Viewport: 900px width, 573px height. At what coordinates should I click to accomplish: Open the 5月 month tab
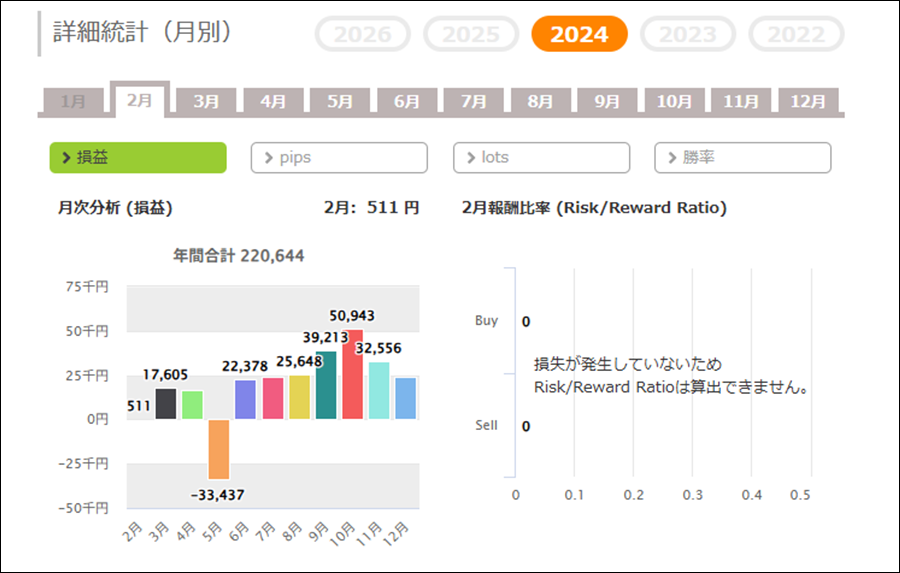click(340, 101)
